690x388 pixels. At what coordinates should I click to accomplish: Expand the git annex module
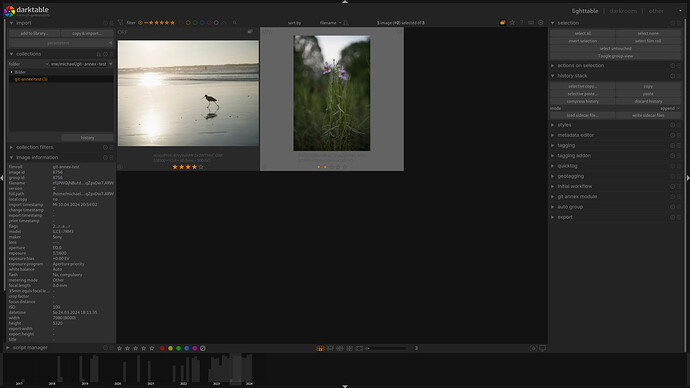pos(553,197)
